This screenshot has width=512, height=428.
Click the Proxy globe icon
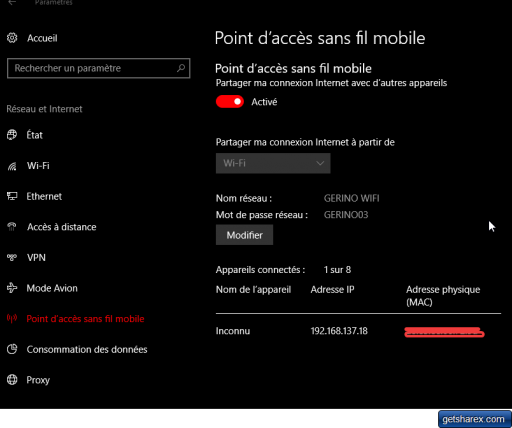click(12, 380)
